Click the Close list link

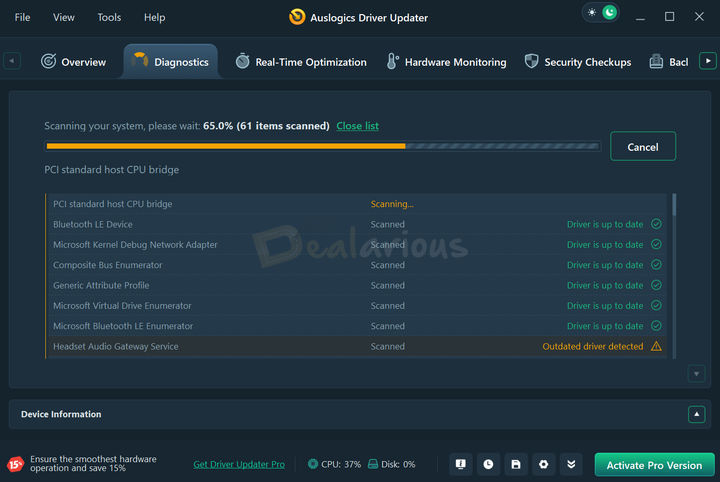tap(357, 126)
